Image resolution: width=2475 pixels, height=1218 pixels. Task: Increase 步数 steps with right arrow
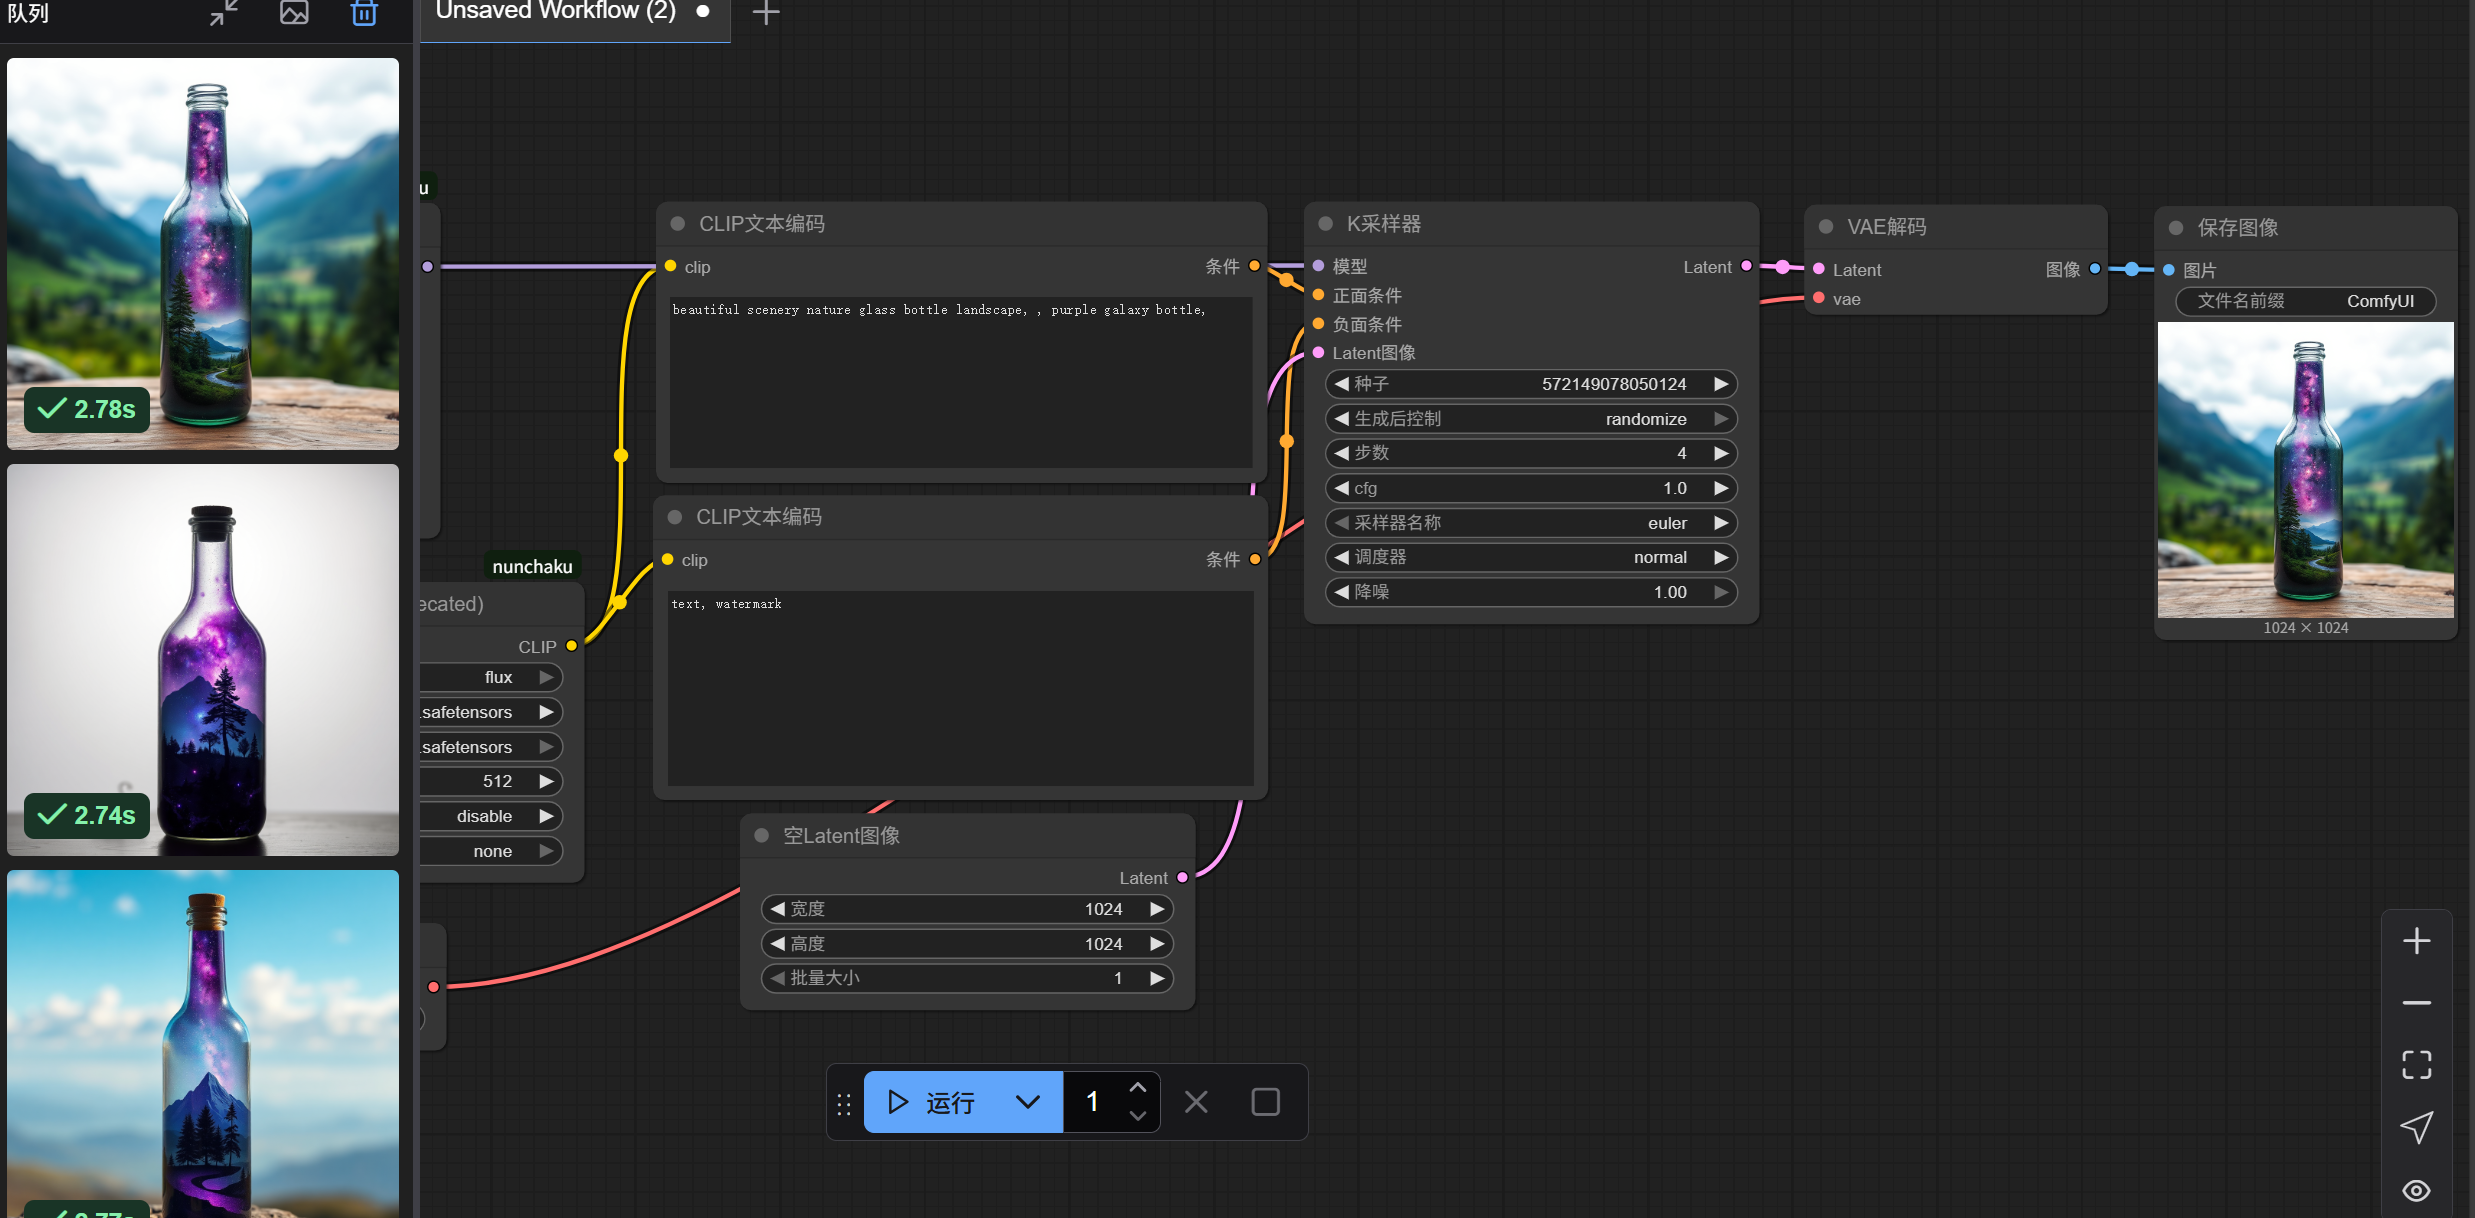tap(1721, 454)
